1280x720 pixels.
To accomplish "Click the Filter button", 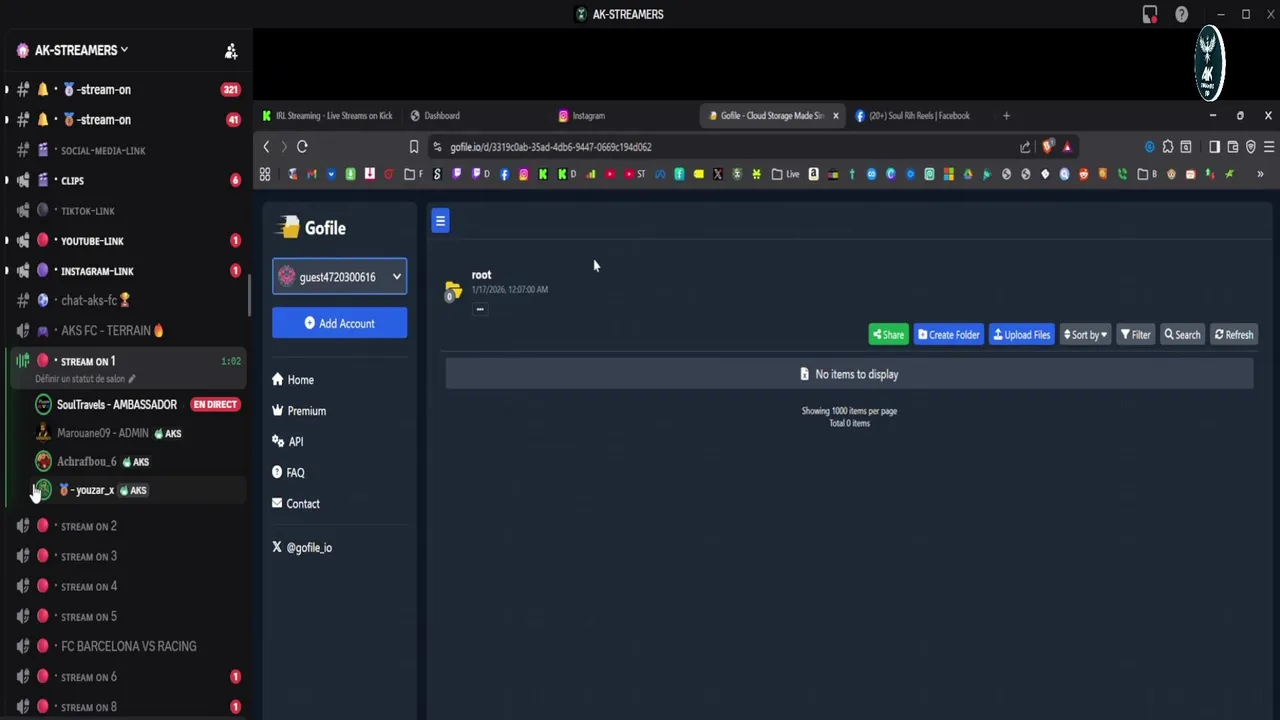I will click(1136, 335).
